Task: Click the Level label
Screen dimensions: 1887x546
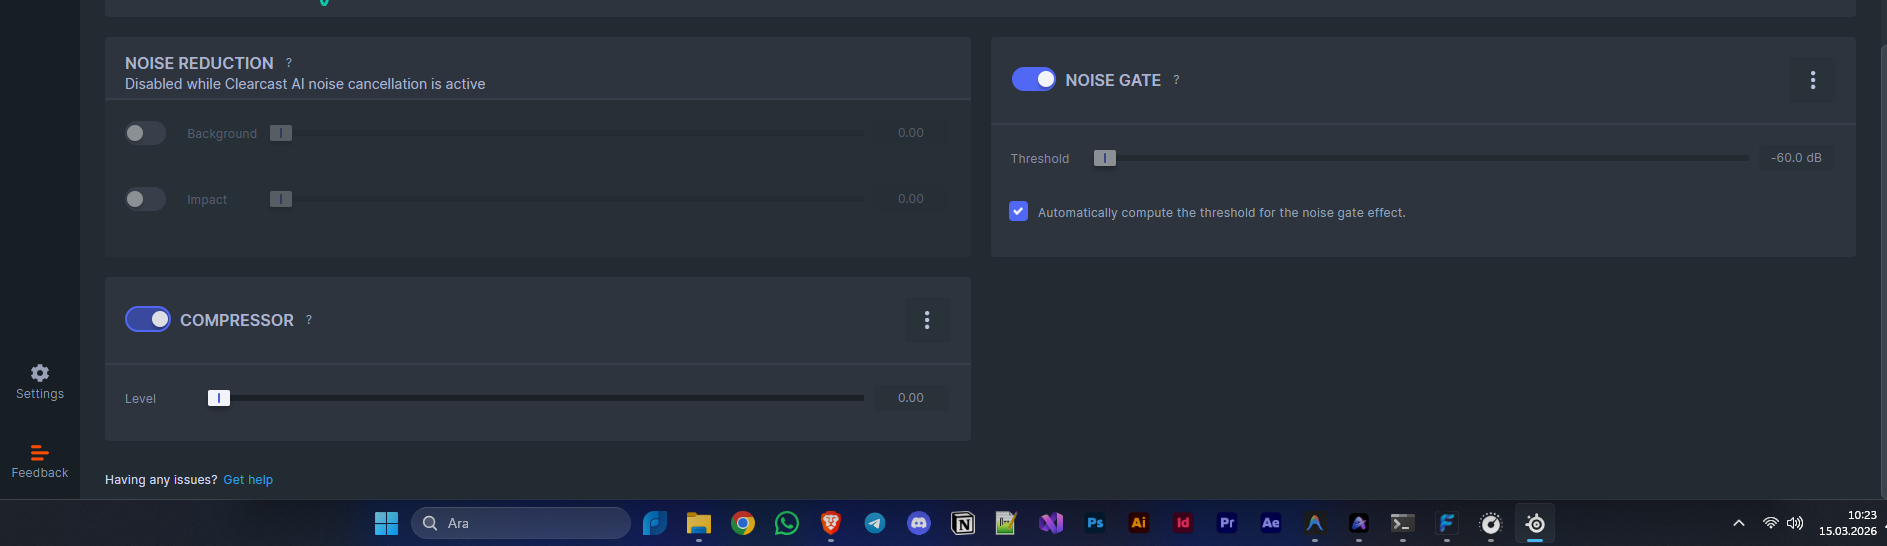Action: coord(140,399)
